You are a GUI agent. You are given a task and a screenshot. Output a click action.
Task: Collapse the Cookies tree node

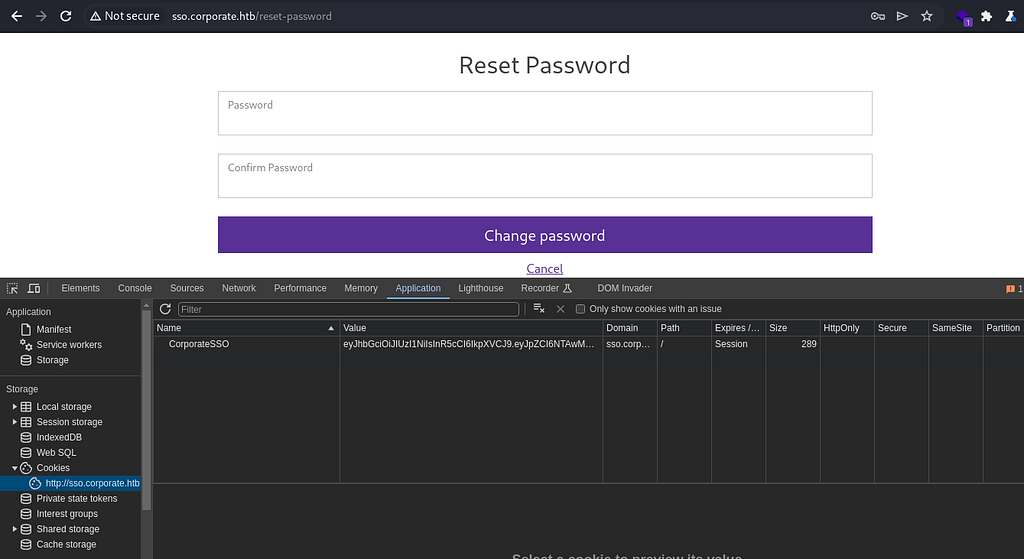tap(14, 468)
